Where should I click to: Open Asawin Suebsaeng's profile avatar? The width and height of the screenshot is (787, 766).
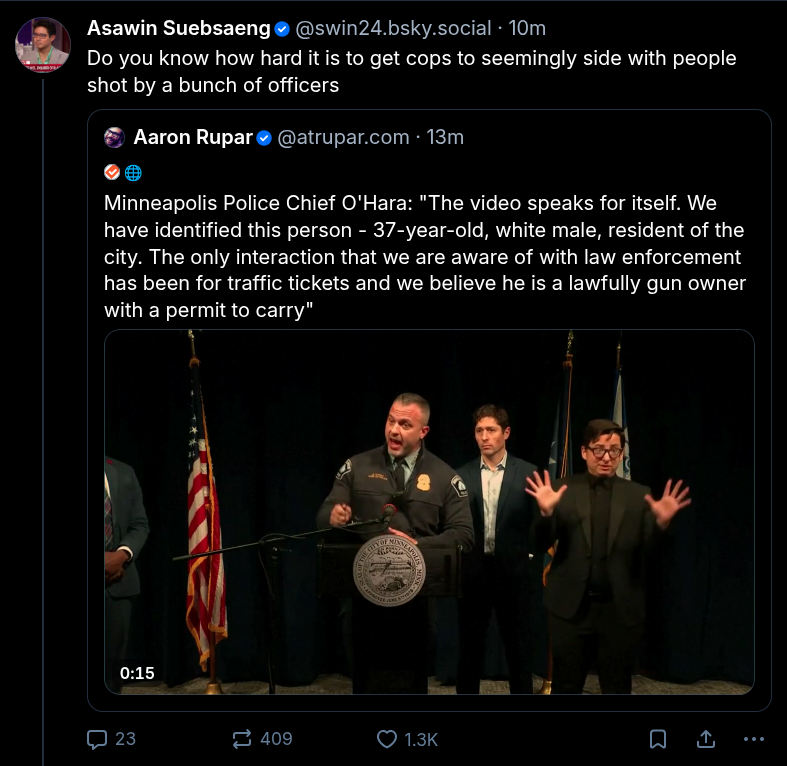(x=43, y=45)
